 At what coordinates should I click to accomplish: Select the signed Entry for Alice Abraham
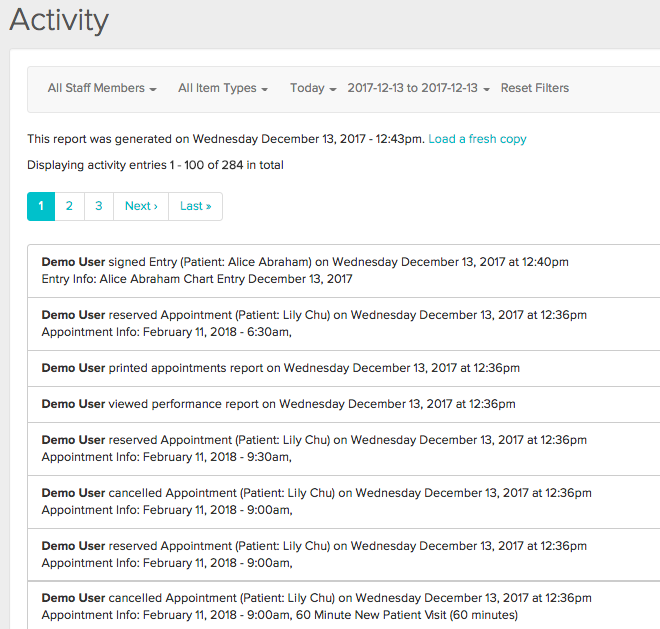(x=305, y=270)
